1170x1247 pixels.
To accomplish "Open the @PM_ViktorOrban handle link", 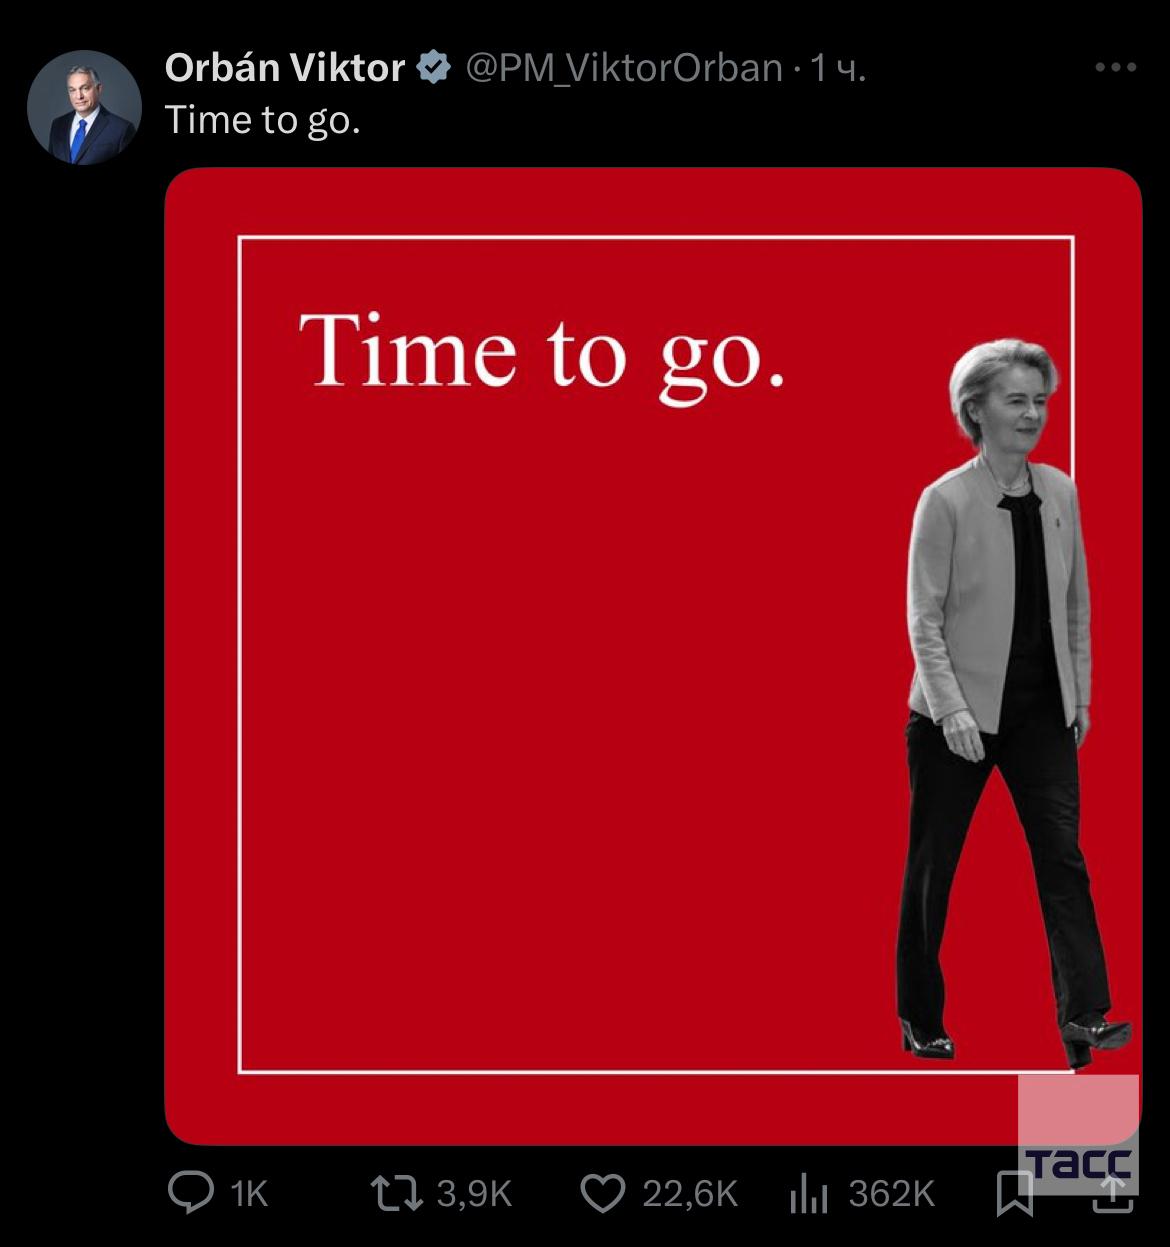I will (624, 68).
